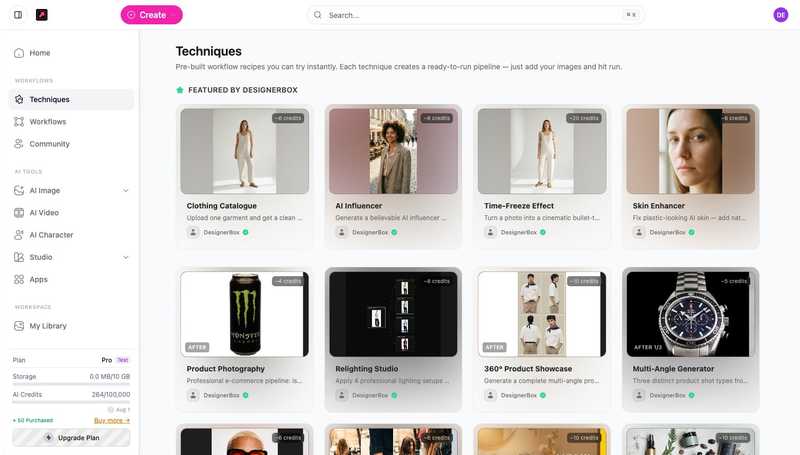The image size is (800, 455).
Task: Click DesignerBox avatar under 360° Product Showcase
Action: (x=490, y=395)
